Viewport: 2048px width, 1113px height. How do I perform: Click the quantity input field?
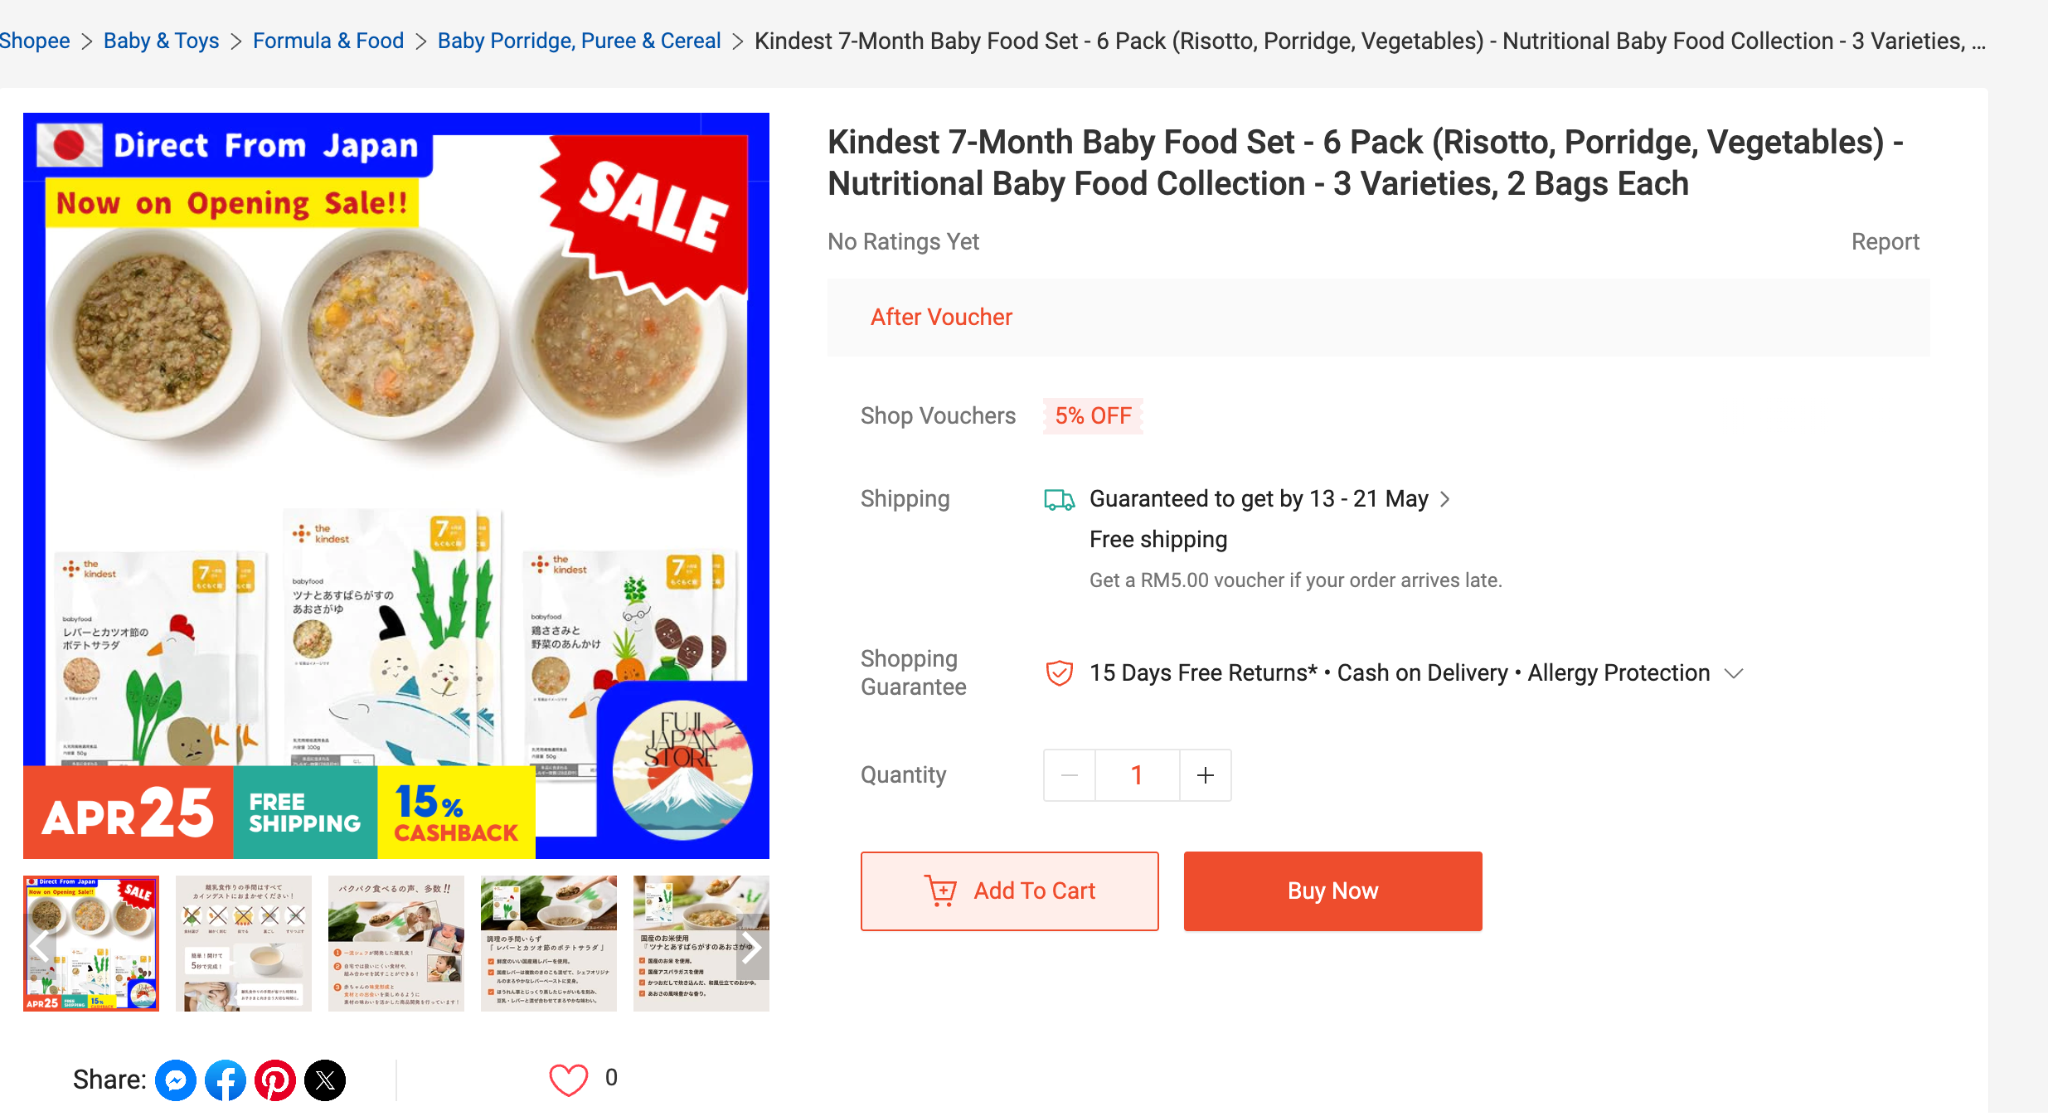point(1137,775)
